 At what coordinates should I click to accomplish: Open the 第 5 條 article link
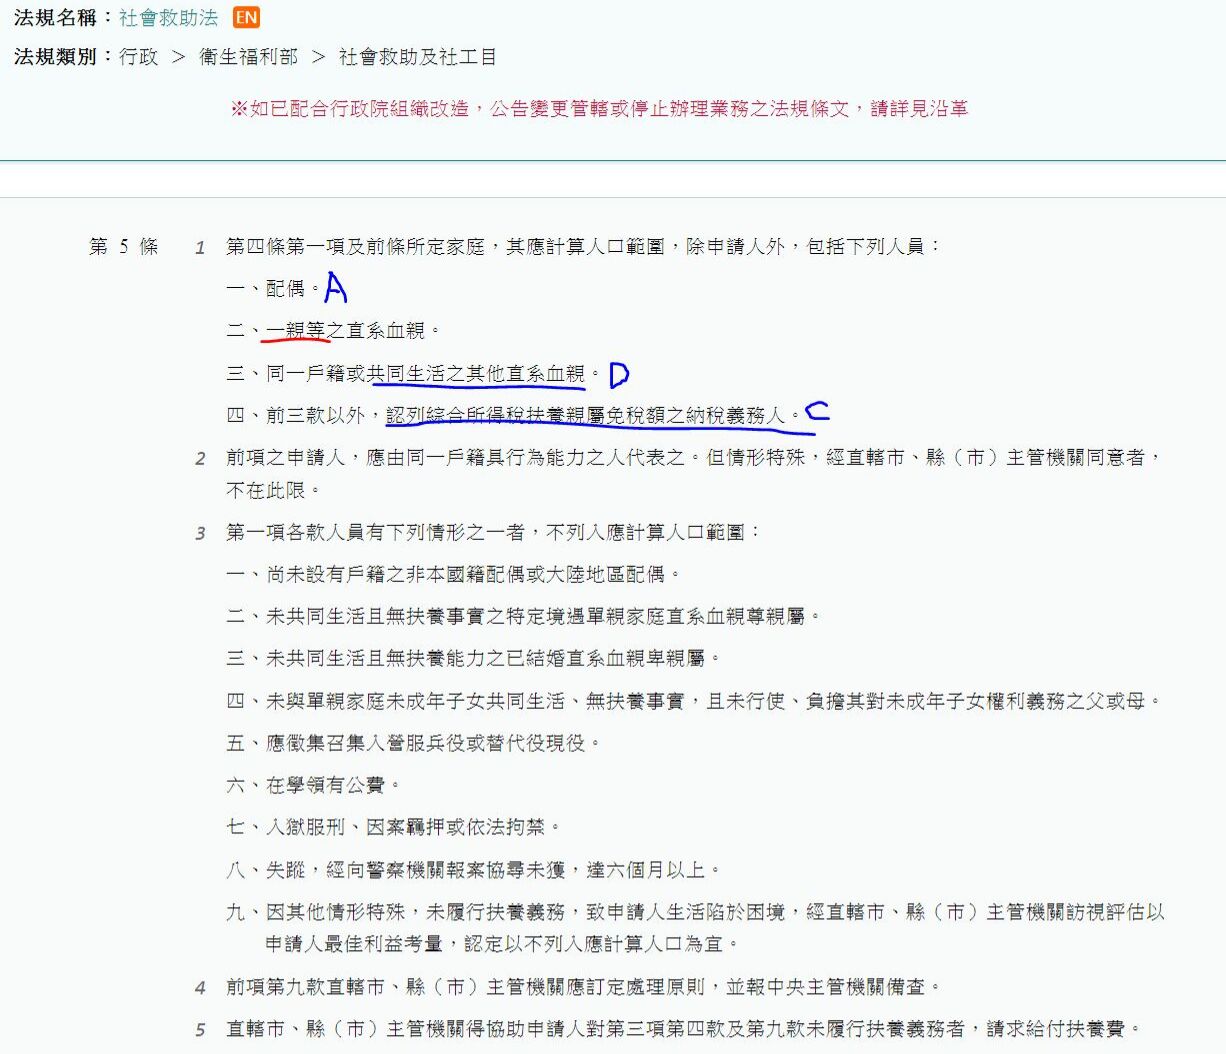point(123,246)
